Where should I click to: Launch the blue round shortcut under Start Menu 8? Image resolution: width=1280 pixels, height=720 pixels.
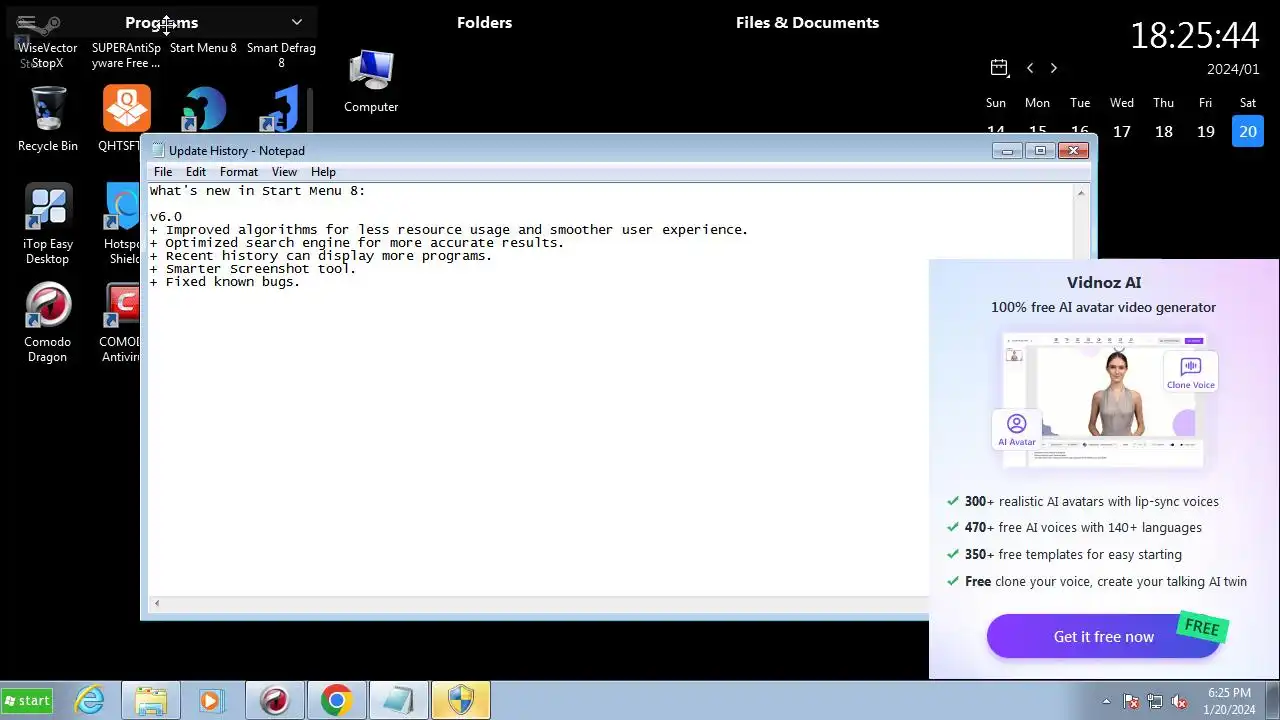tap(204, 109)
